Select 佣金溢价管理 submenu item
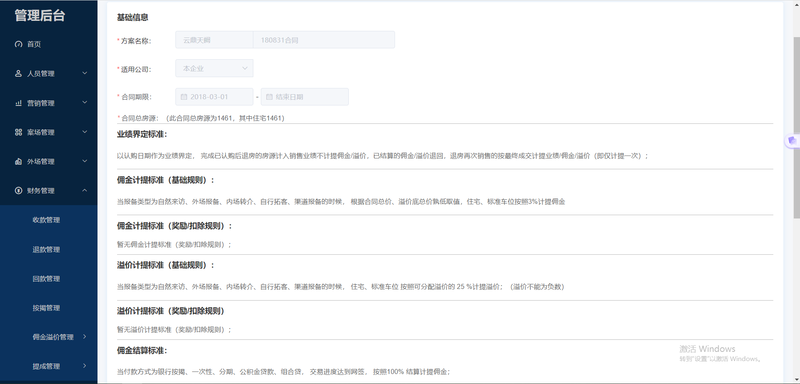Screen dimensions: 800x384 click(53, 337)
